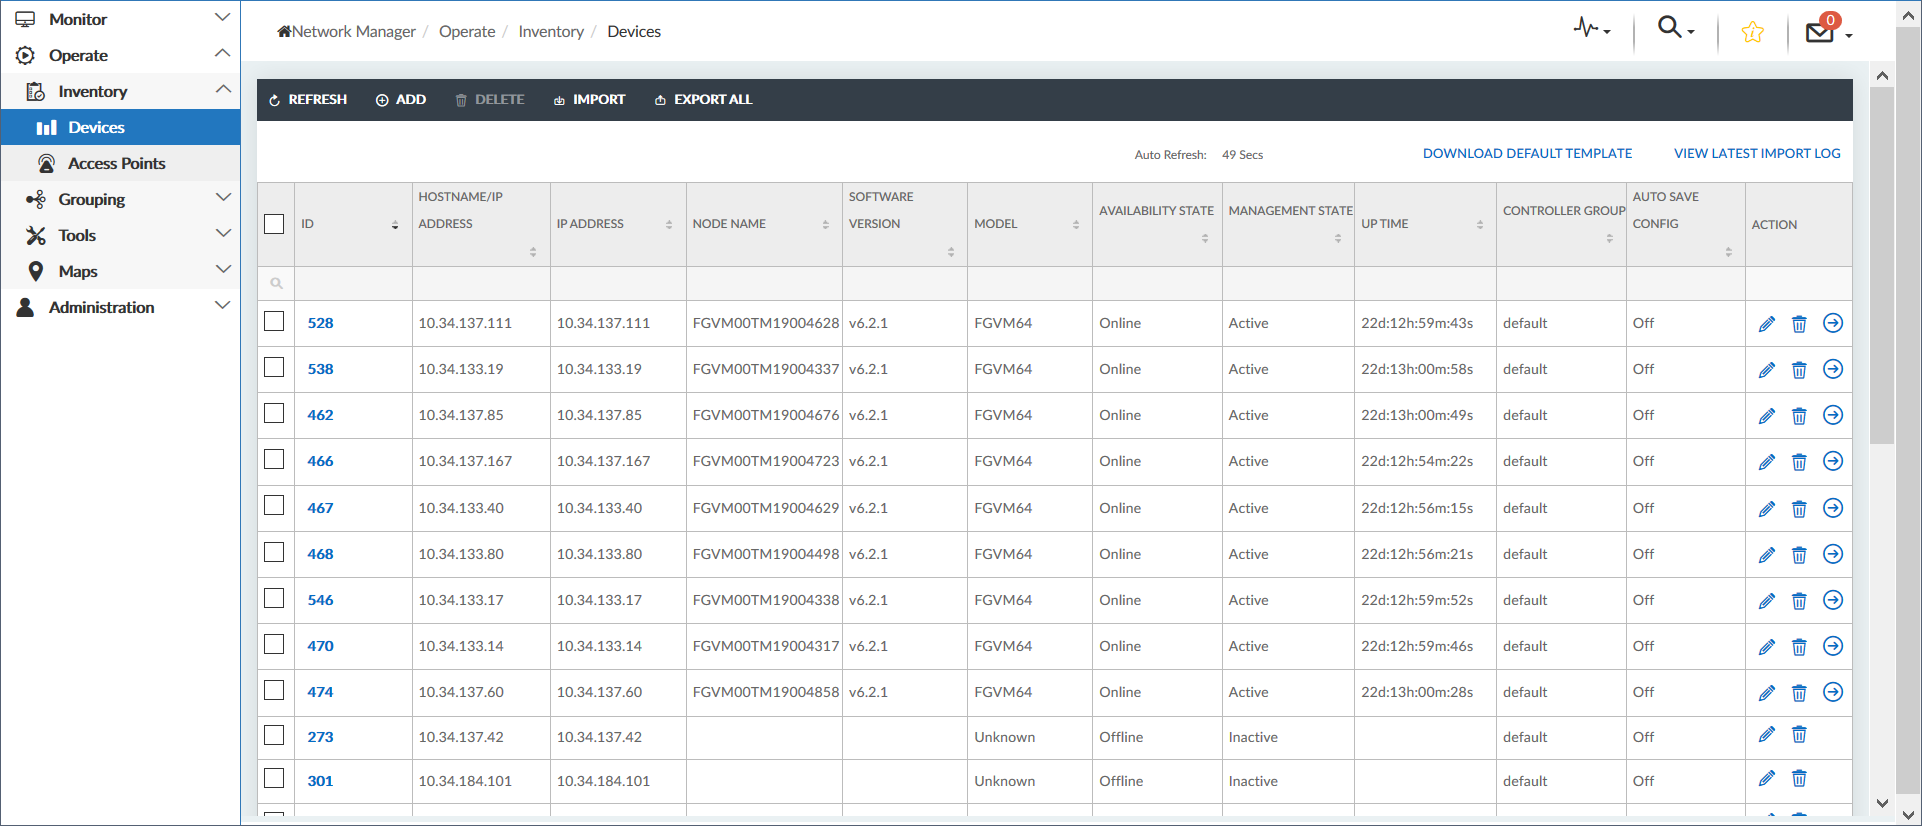Viewport: 1922px width, 826px height.
Task: Open Access Points in the sidebar
Action: coord(120,163)
